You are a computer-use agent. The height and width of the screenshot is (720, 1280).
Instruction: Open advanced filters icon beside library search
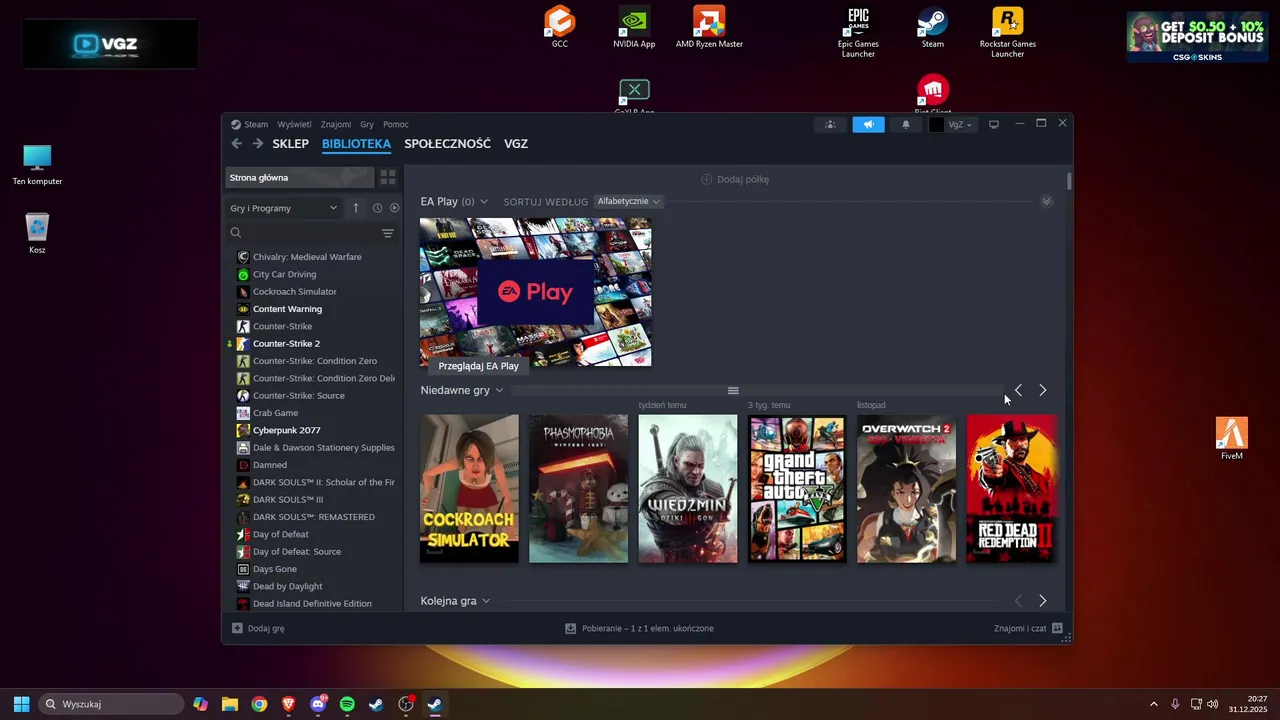pyautogui.click(x=388, y=233)
